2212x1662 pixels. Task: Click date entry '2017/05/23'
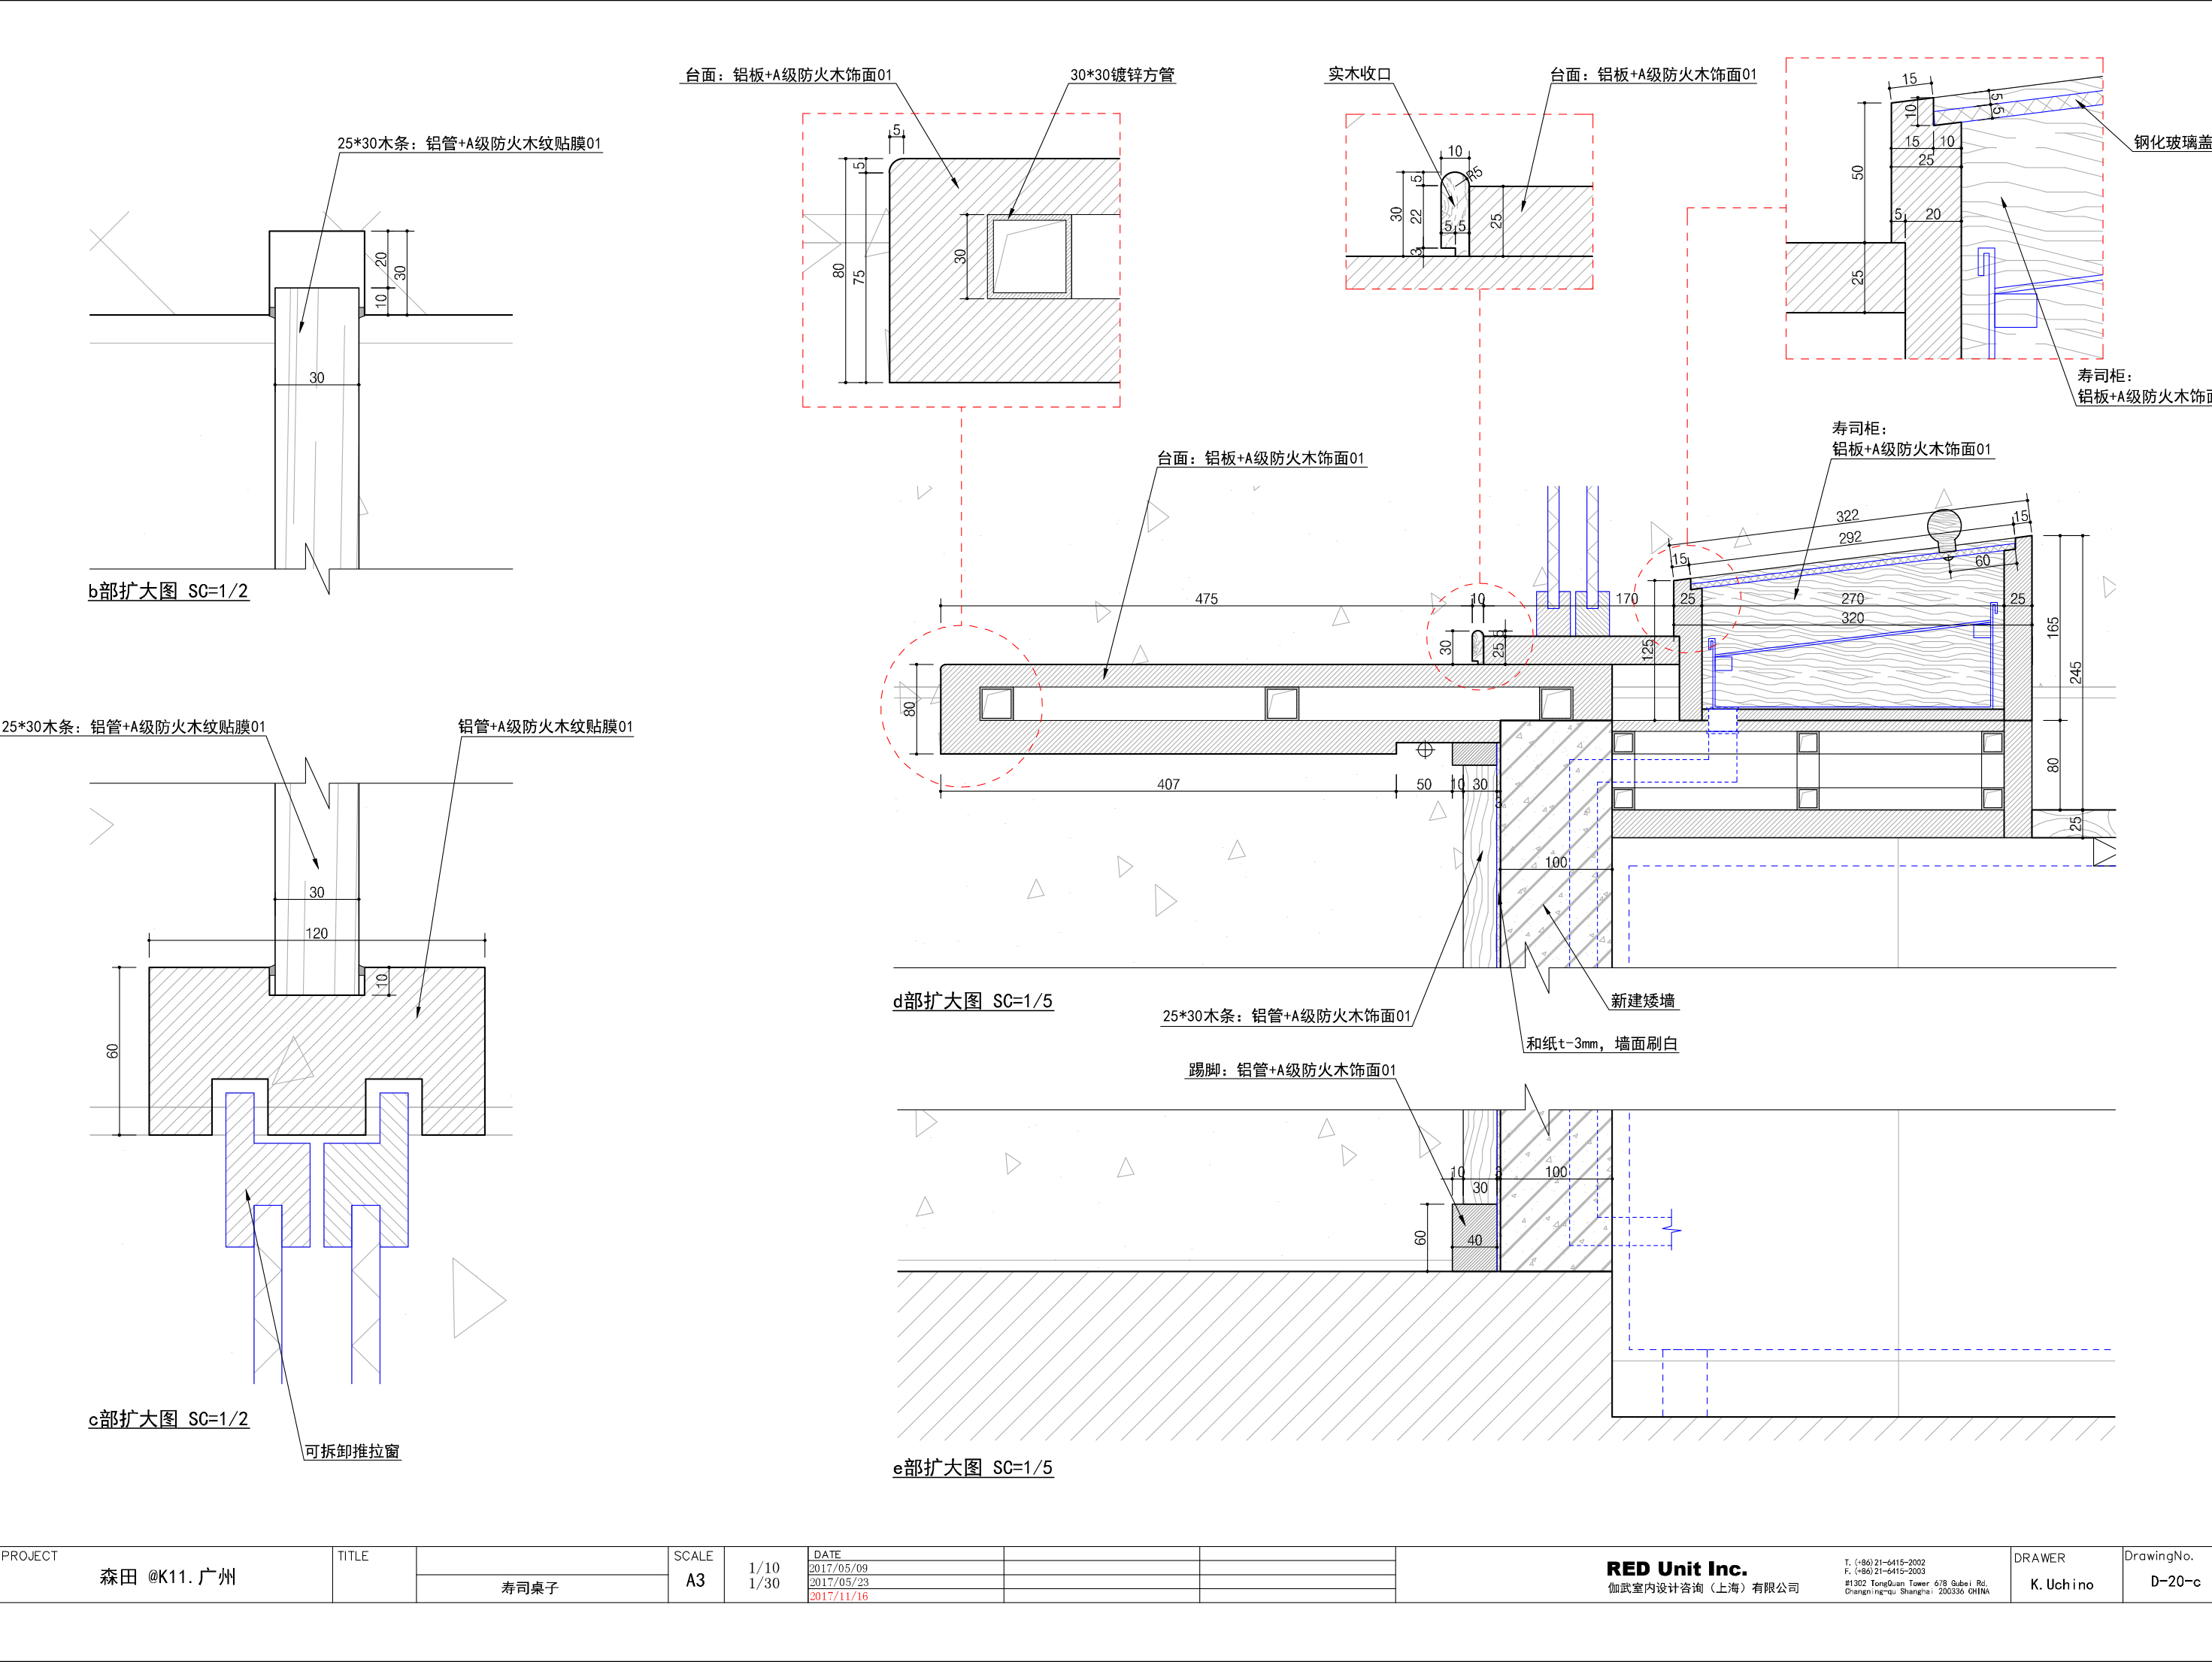point(839,1583)
